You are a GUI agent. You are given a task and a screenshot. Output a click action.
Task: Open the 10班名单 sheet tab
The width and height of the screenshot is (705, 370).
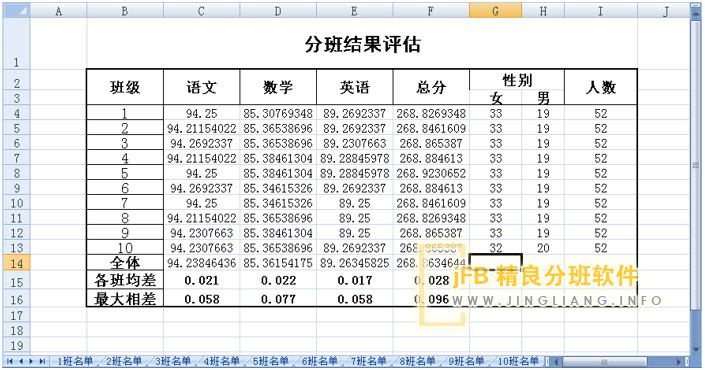click(518, 361)
